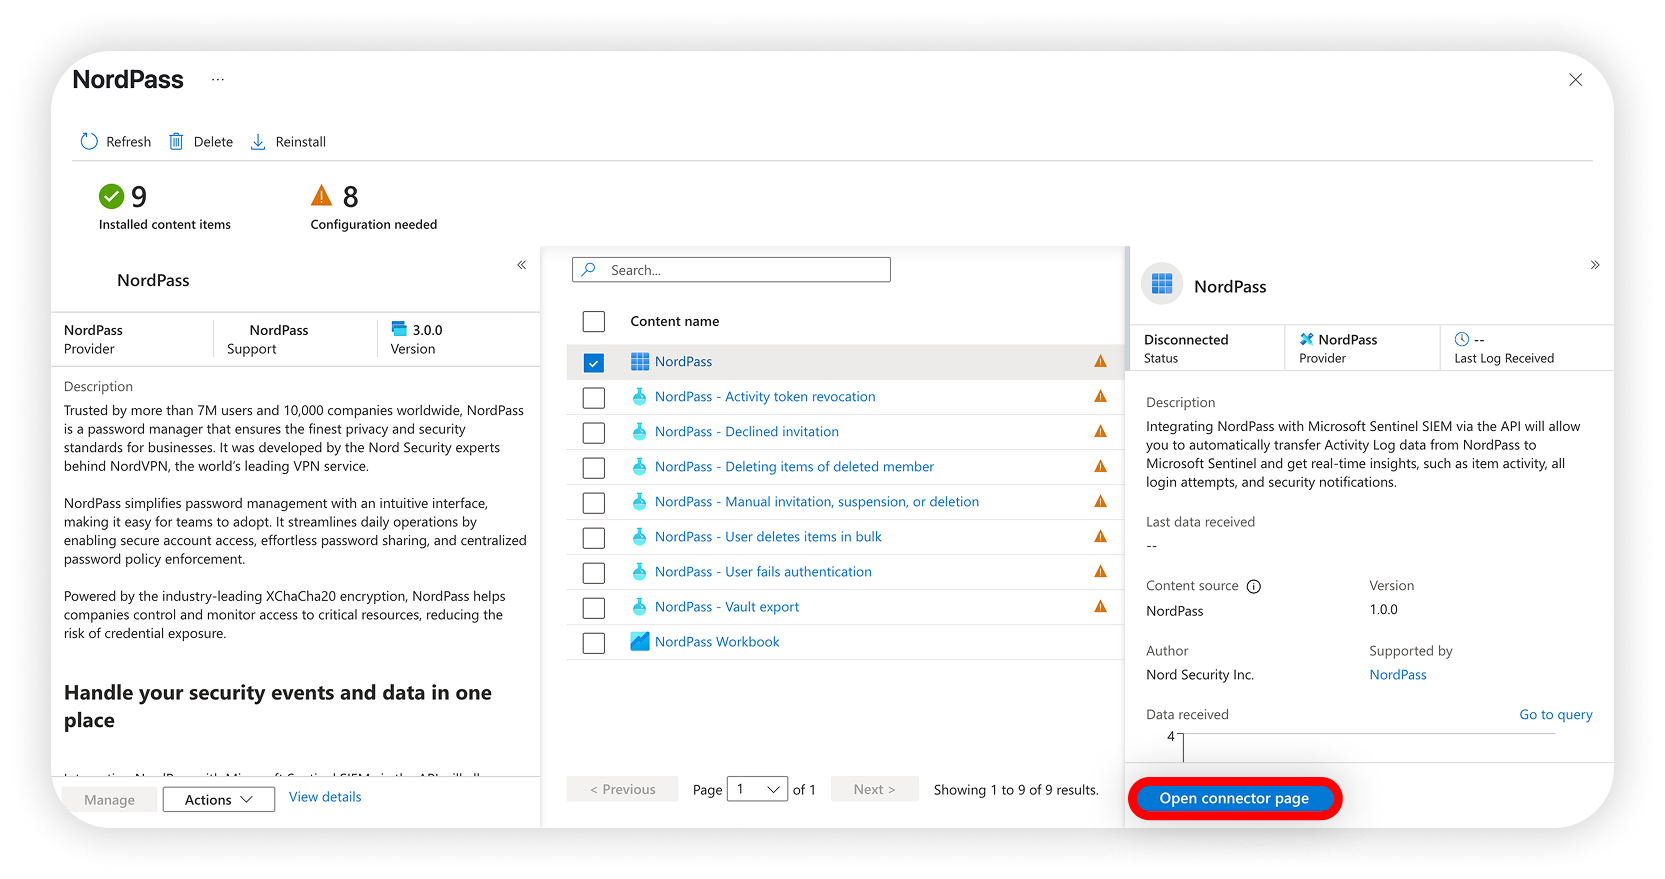Check the Declined invitation checkbox
Viewport: 1665px width, 879px height.
click(x=594, y=433)
